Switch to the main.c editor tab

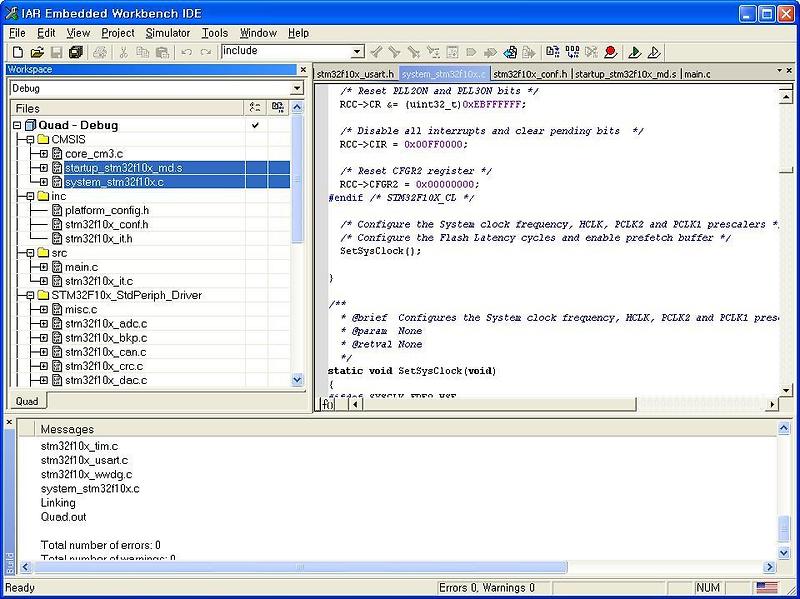pos(697,74)
